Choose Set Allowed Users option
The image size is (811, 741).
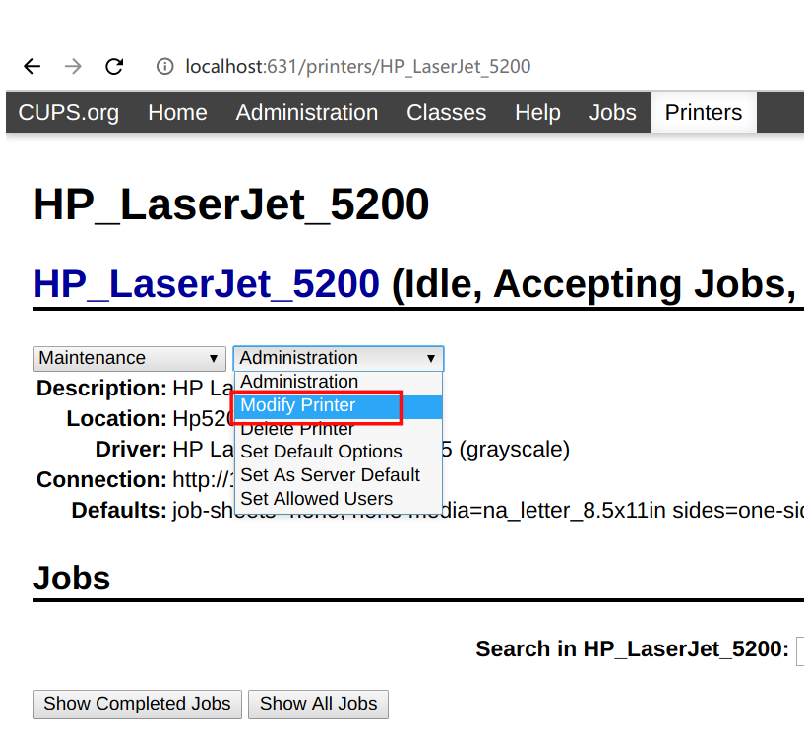[317, 499]
